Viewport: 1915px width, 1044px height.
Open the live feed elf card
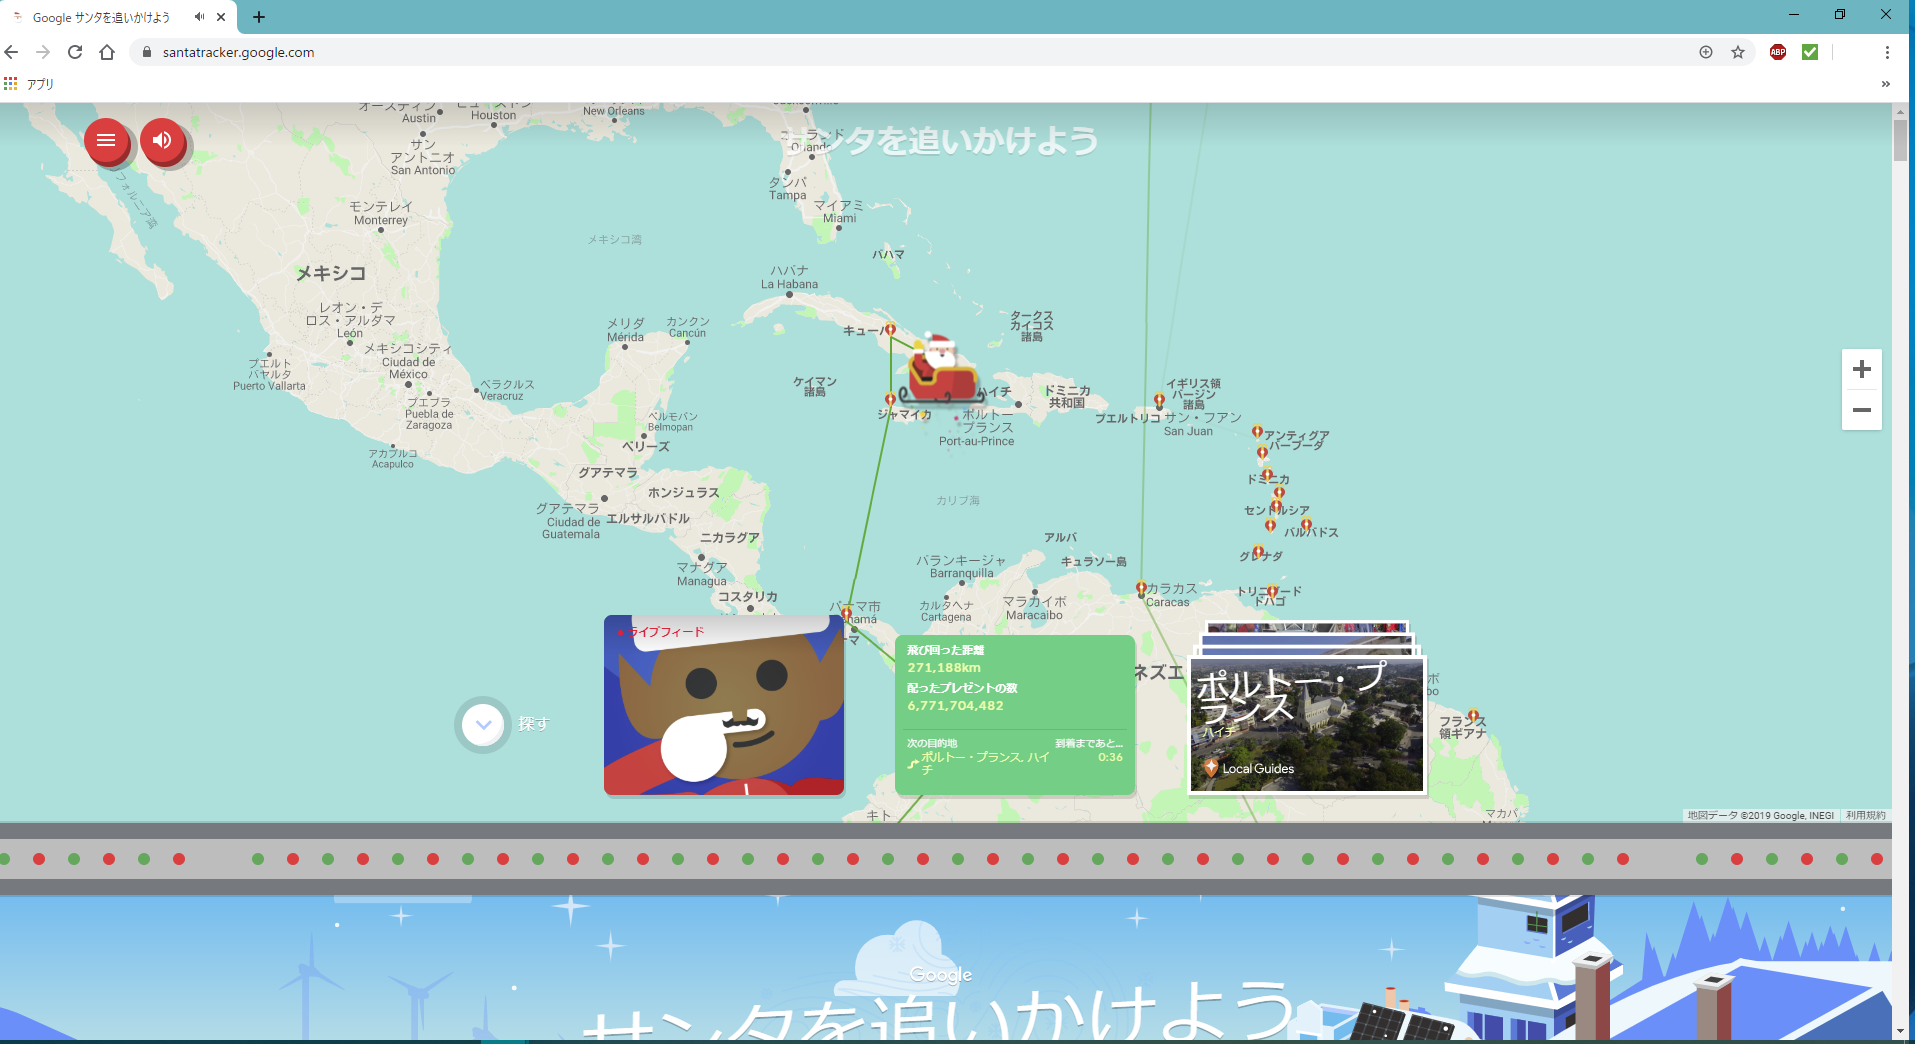click(724, 705)
